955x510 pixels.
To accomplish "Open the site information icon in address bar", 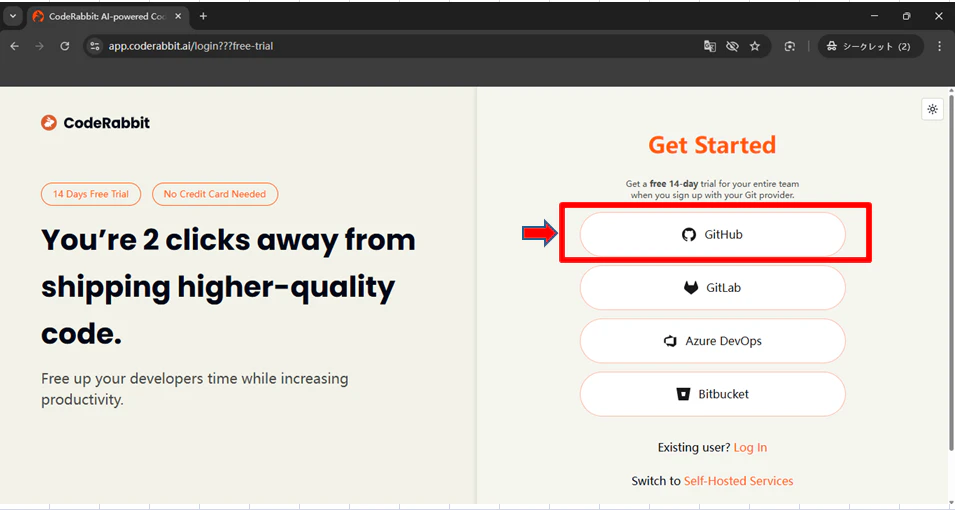I will [x=94, y=46].
